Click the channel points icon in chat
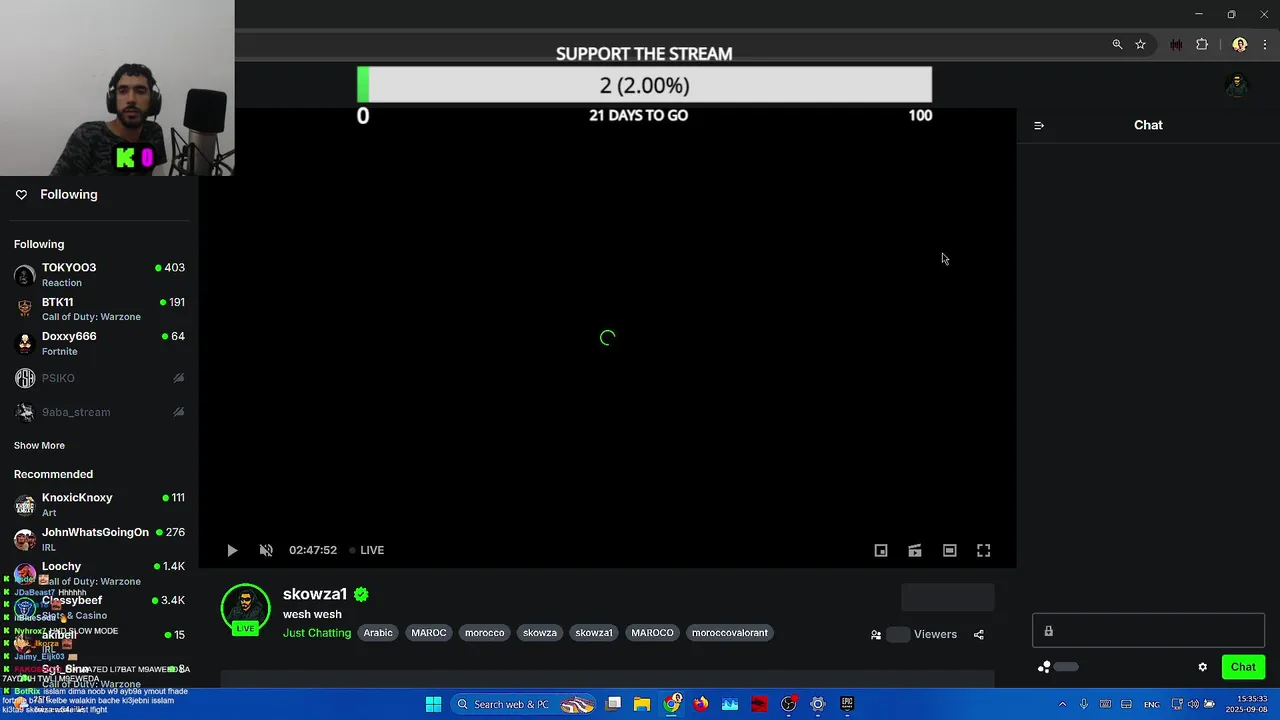This screenshot has height=720, width=1280. 1045,667
